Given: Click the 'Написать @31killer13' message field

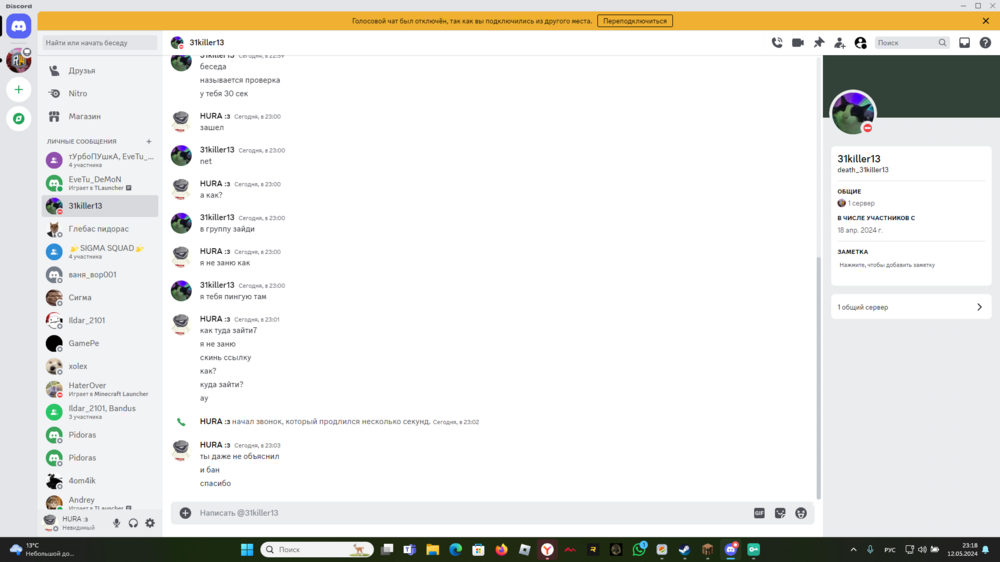Looking at the screenshot, I should click(472, 513).
